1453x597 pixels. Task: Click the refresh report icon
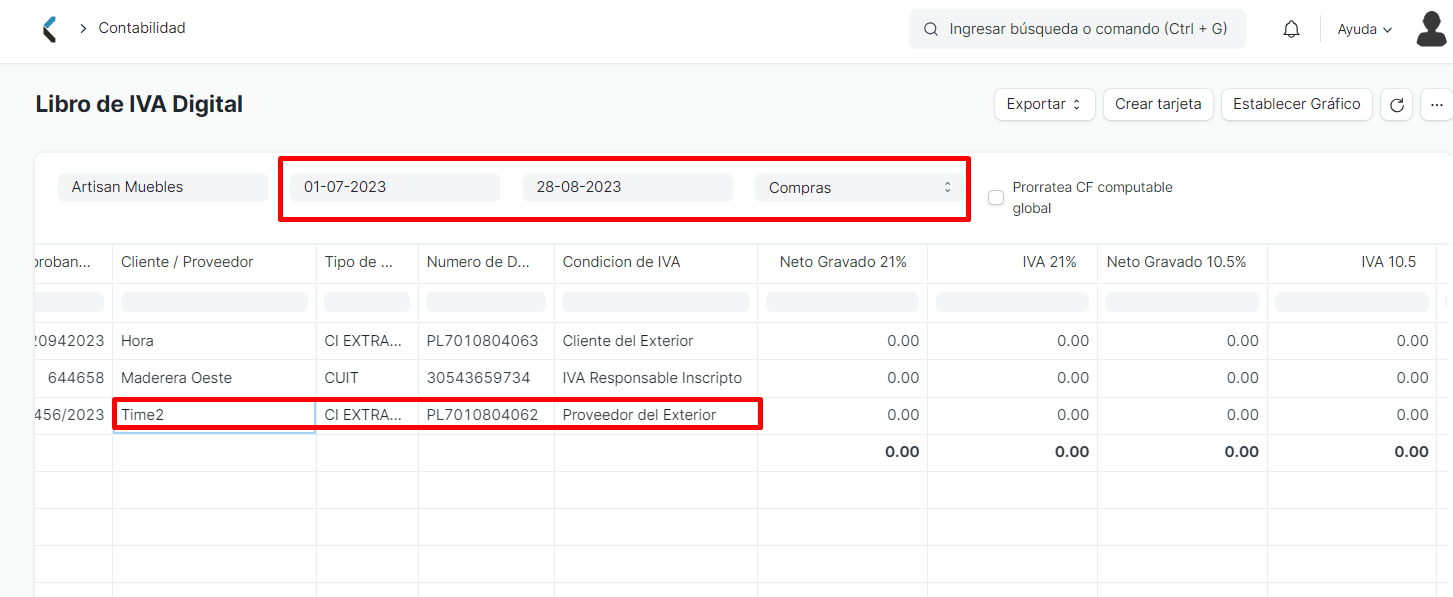[x=1396, y=104]
